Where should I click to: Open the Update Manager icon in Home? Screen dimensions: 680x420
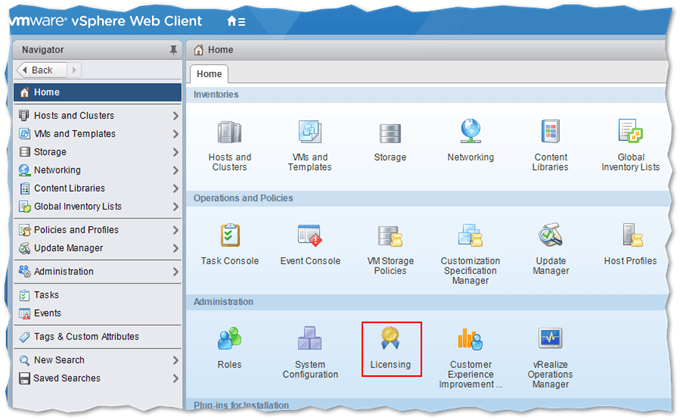coord(550,235)
